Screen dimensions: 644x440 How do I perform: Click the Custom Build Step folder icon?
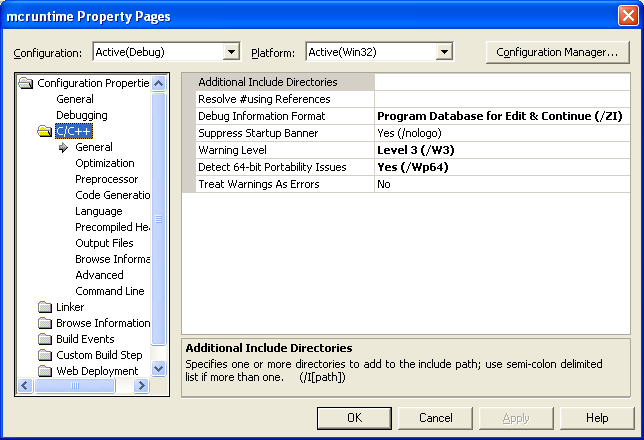click(x=44, y=355)
